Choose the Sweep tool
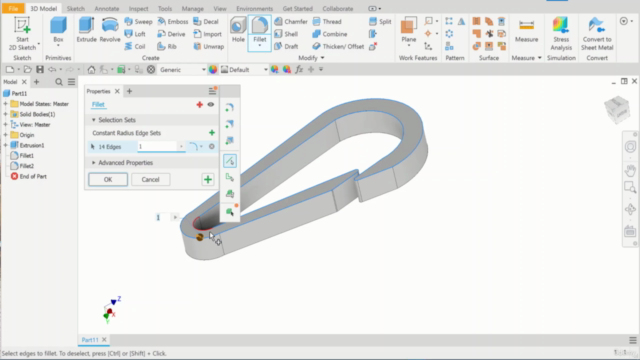The image size is (640, 360). [x=138, y=22]
